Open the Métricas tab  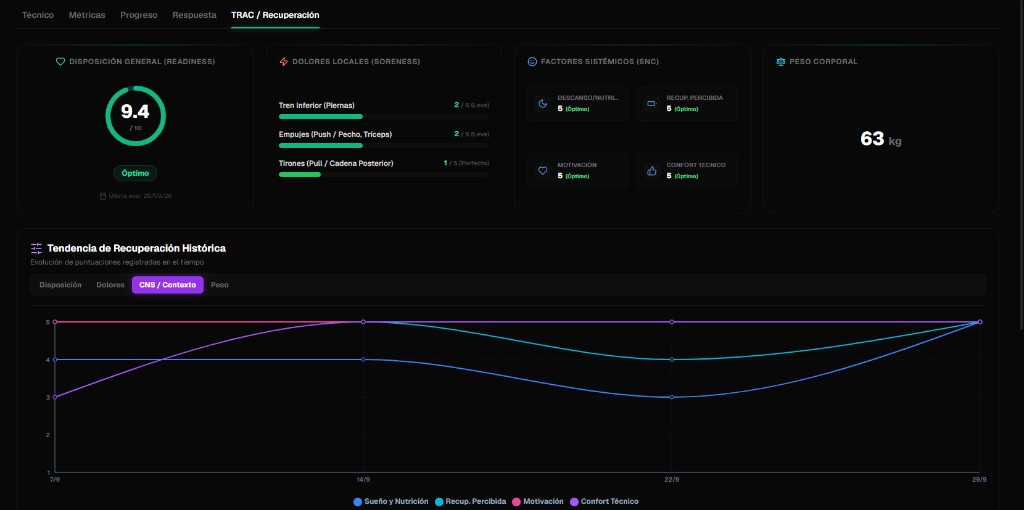pyautogui.click(x=87, y=14)
